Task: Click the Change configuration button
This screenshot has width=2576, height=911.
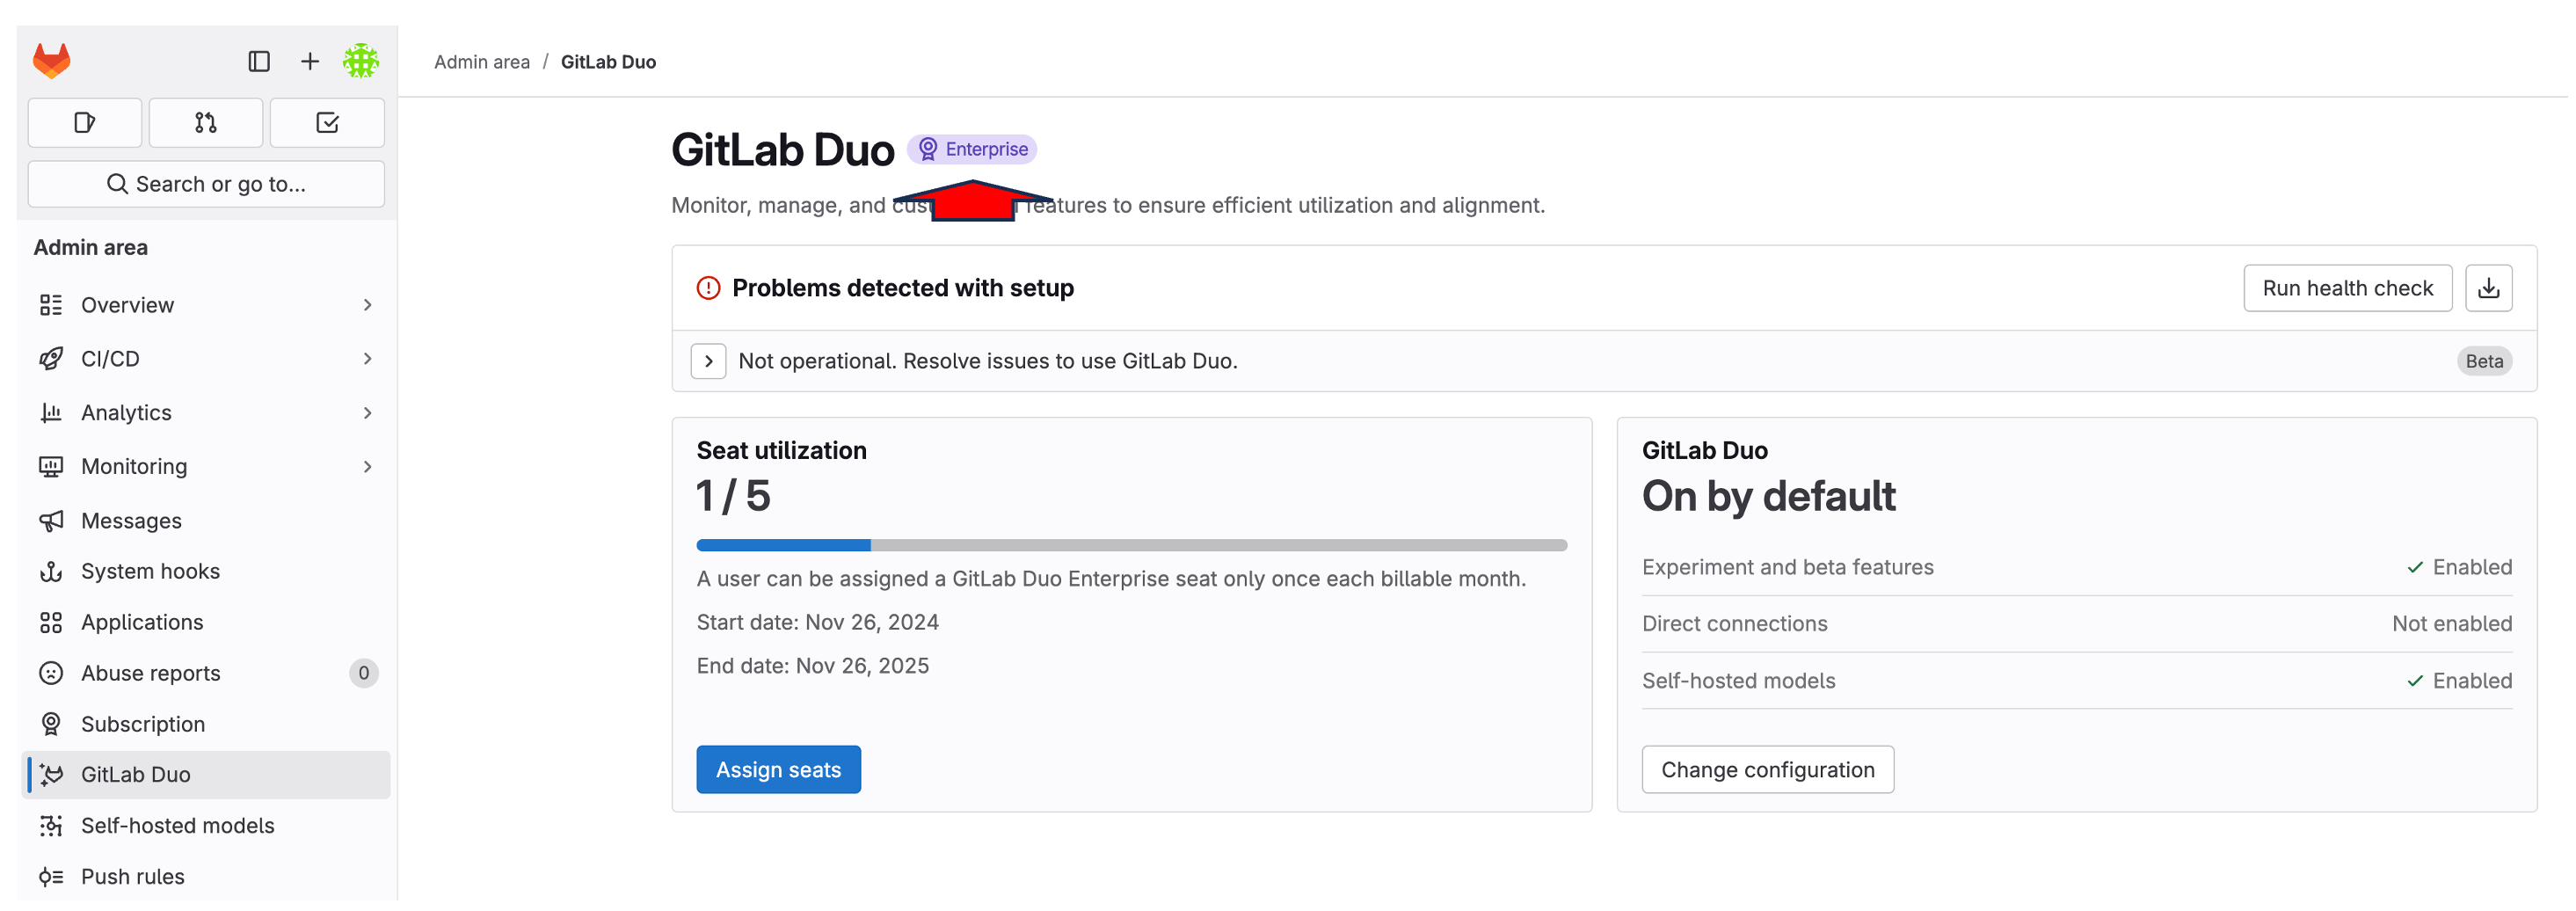Action: 1768,769
